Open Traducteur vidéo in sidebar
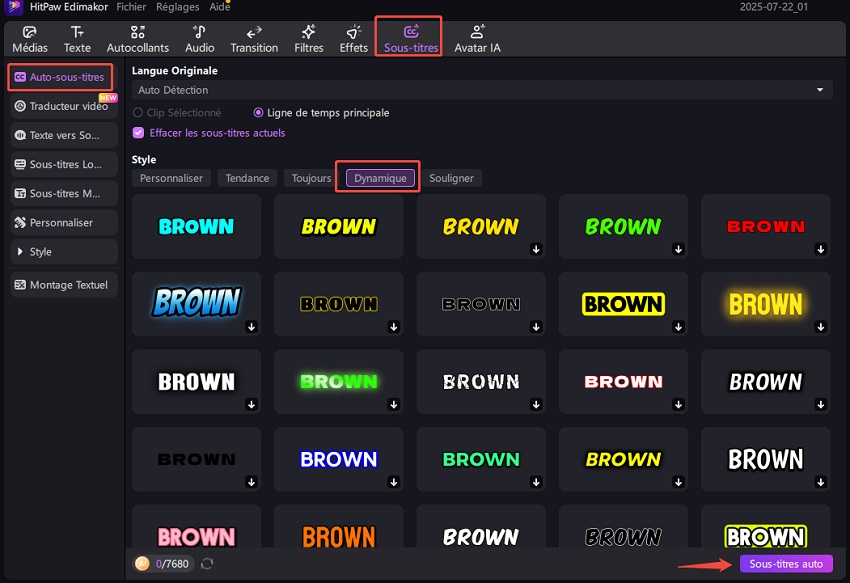Viewport: 850px width, 583px height. coord(63,106)
